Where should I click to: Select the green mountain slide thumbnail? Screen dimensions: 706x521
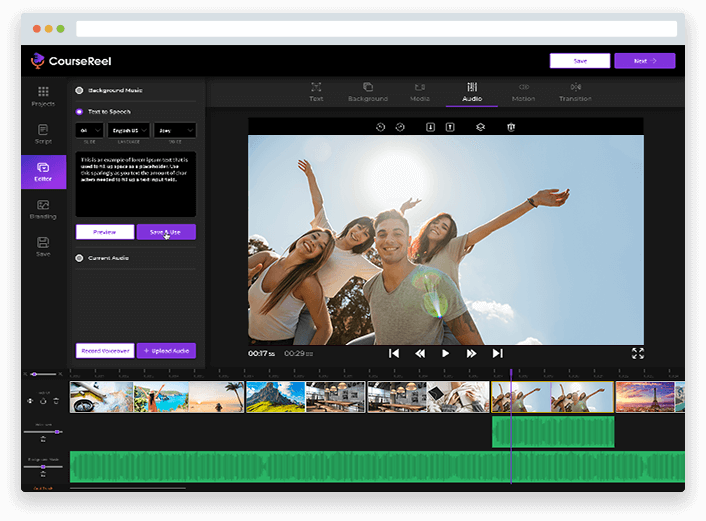(x=276, y=397)
